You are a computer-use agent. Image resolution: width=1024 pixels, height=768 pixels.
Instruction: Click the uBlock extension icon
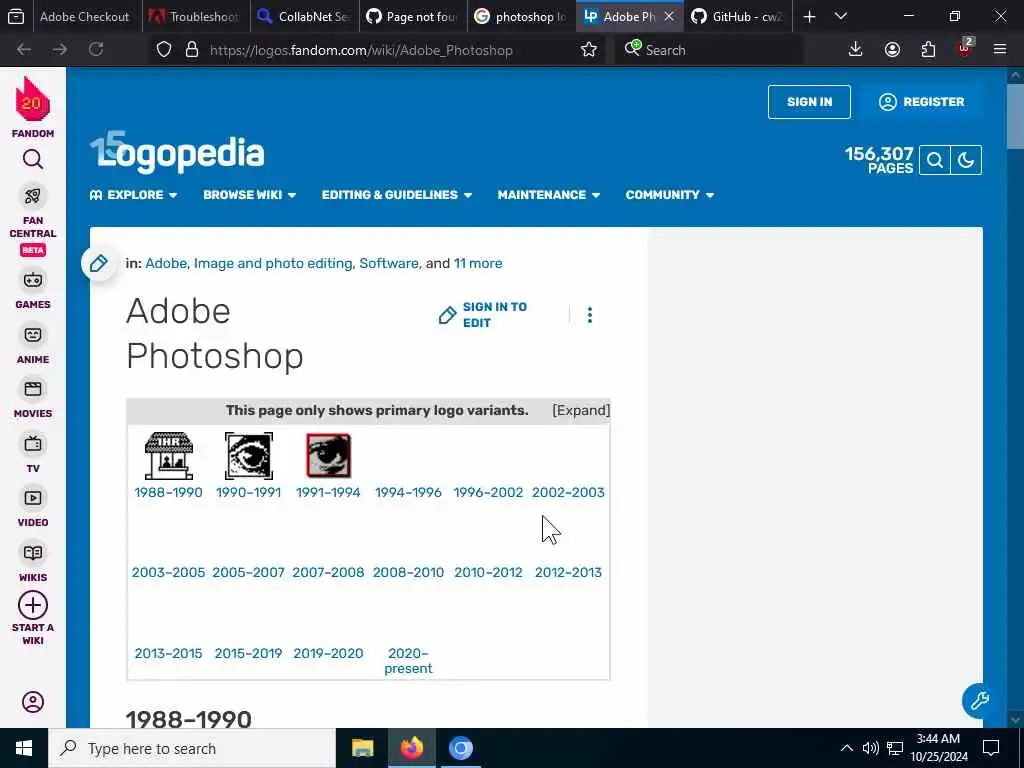click(x=965, y=50)
